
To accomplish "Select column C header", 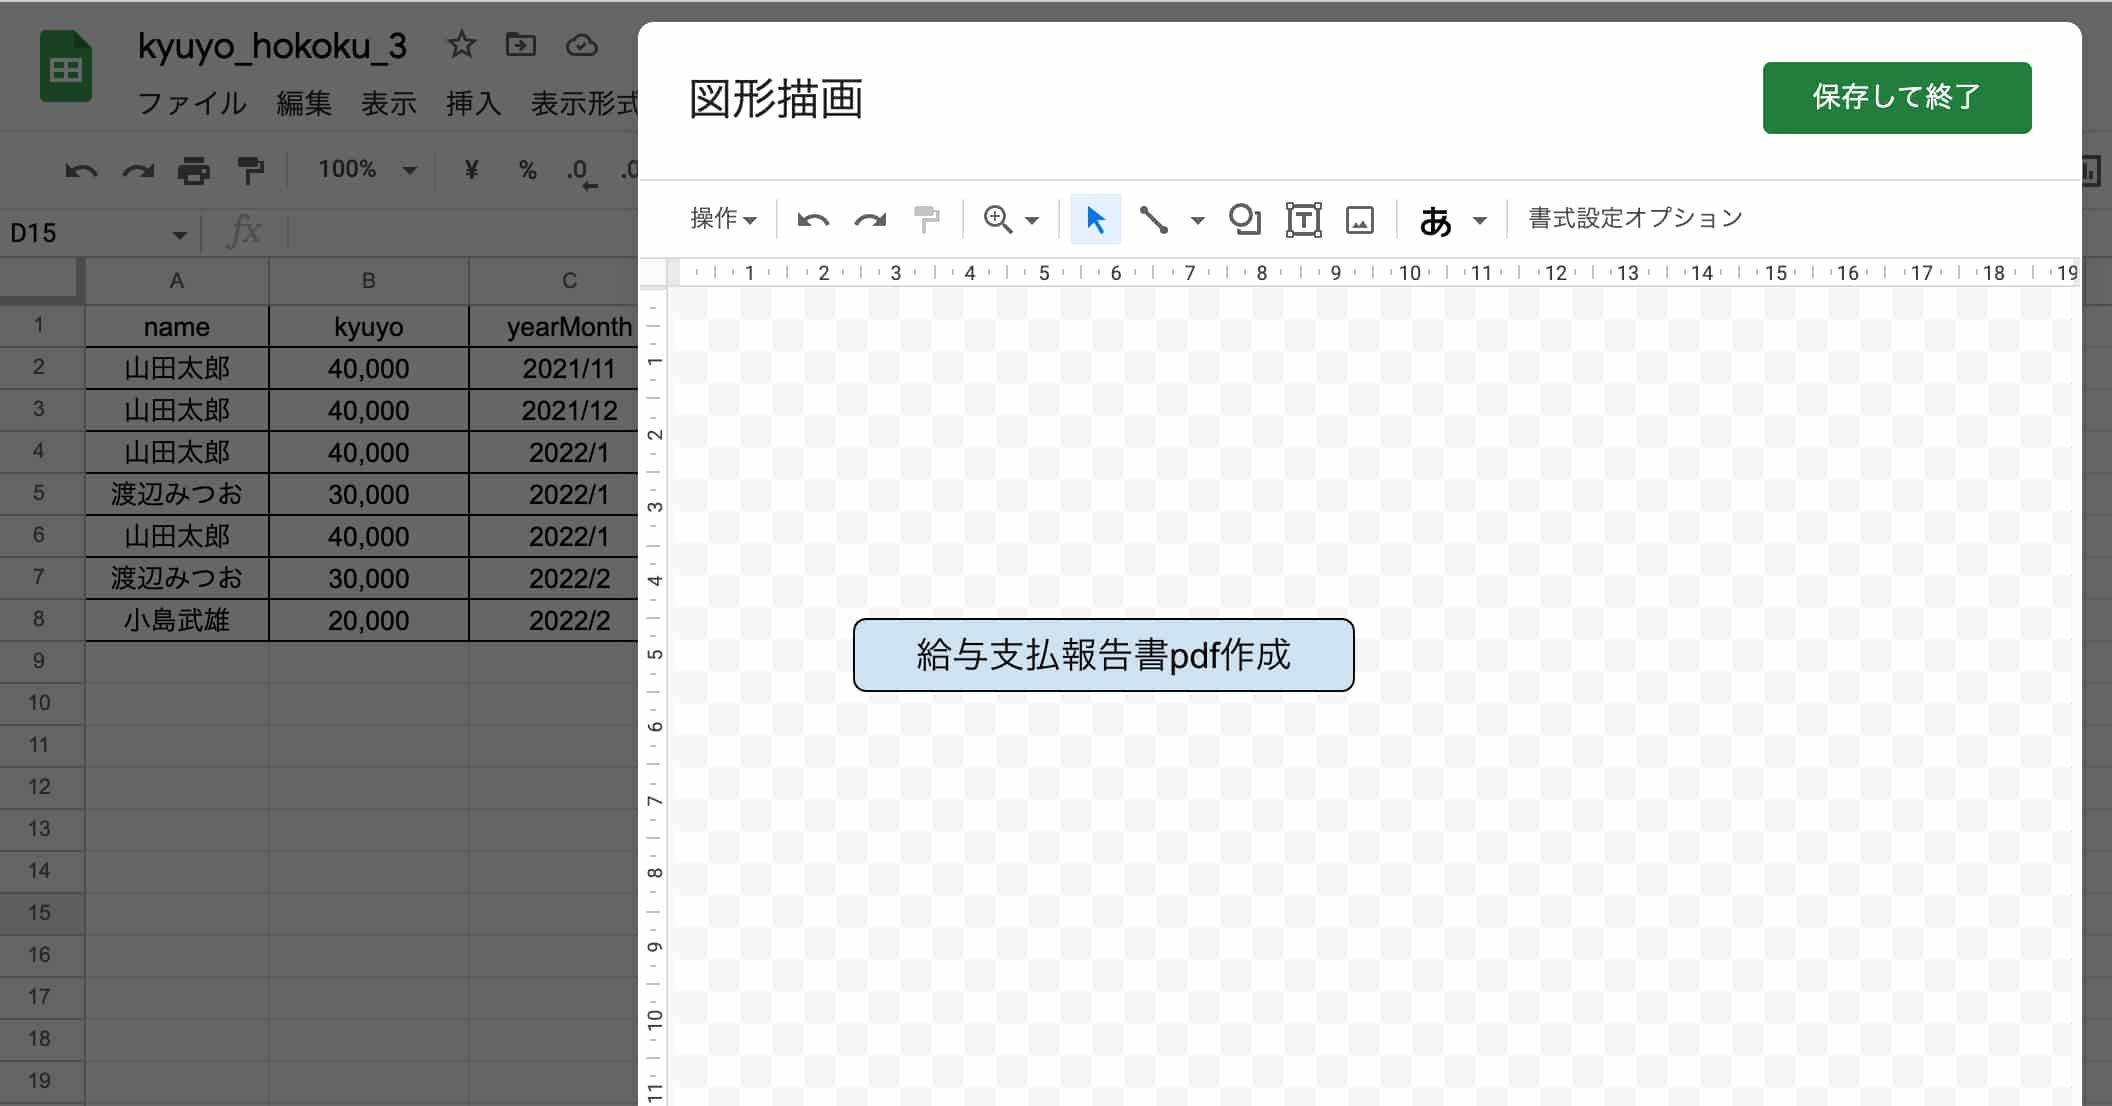I will pos(554,281).
